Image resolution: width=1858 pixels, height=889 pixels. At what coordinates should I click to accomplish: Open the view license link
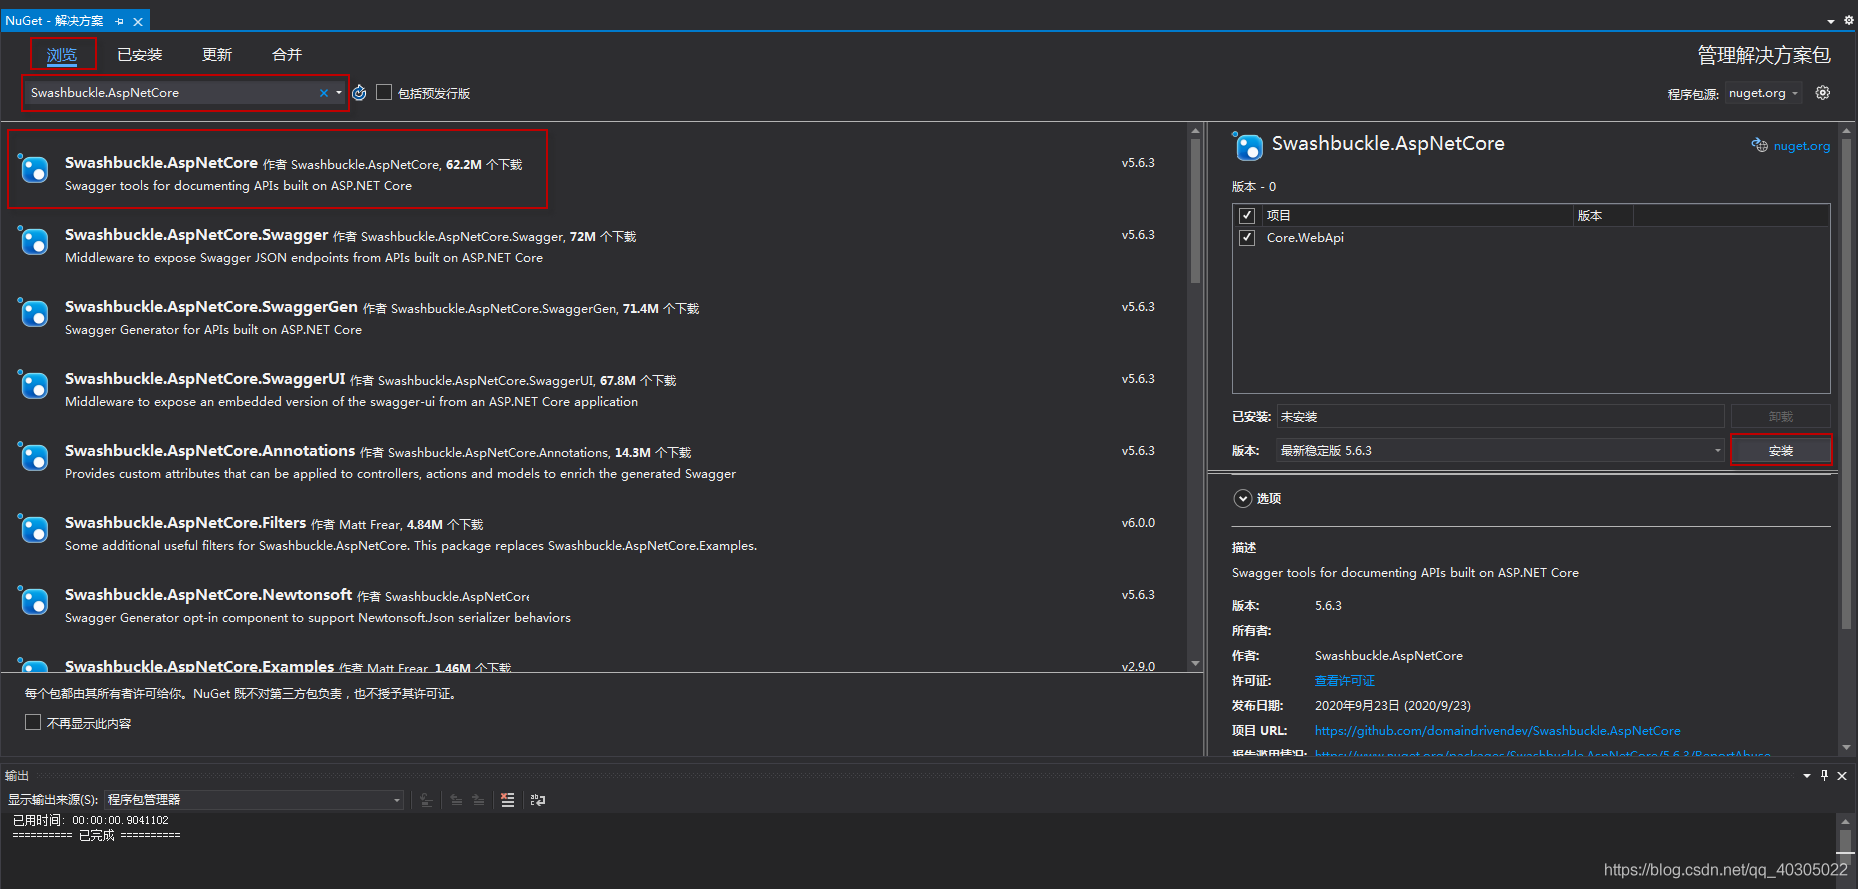point(1344,680)
